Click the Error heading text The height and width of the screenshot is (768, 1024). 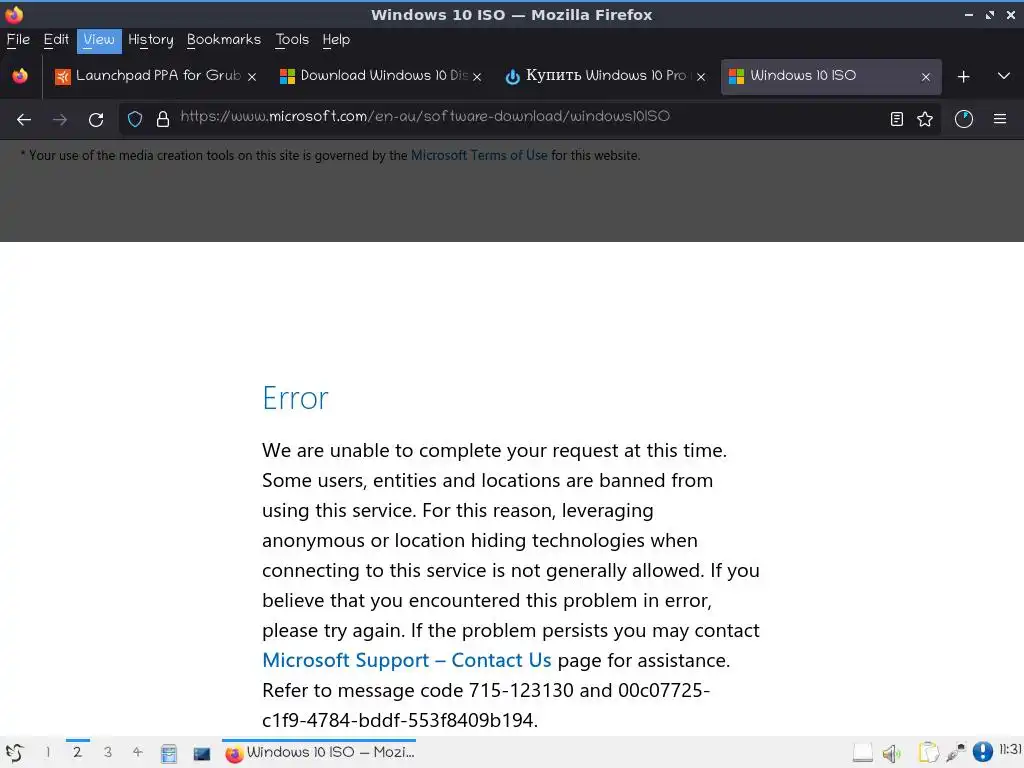(x=295, y=398)
